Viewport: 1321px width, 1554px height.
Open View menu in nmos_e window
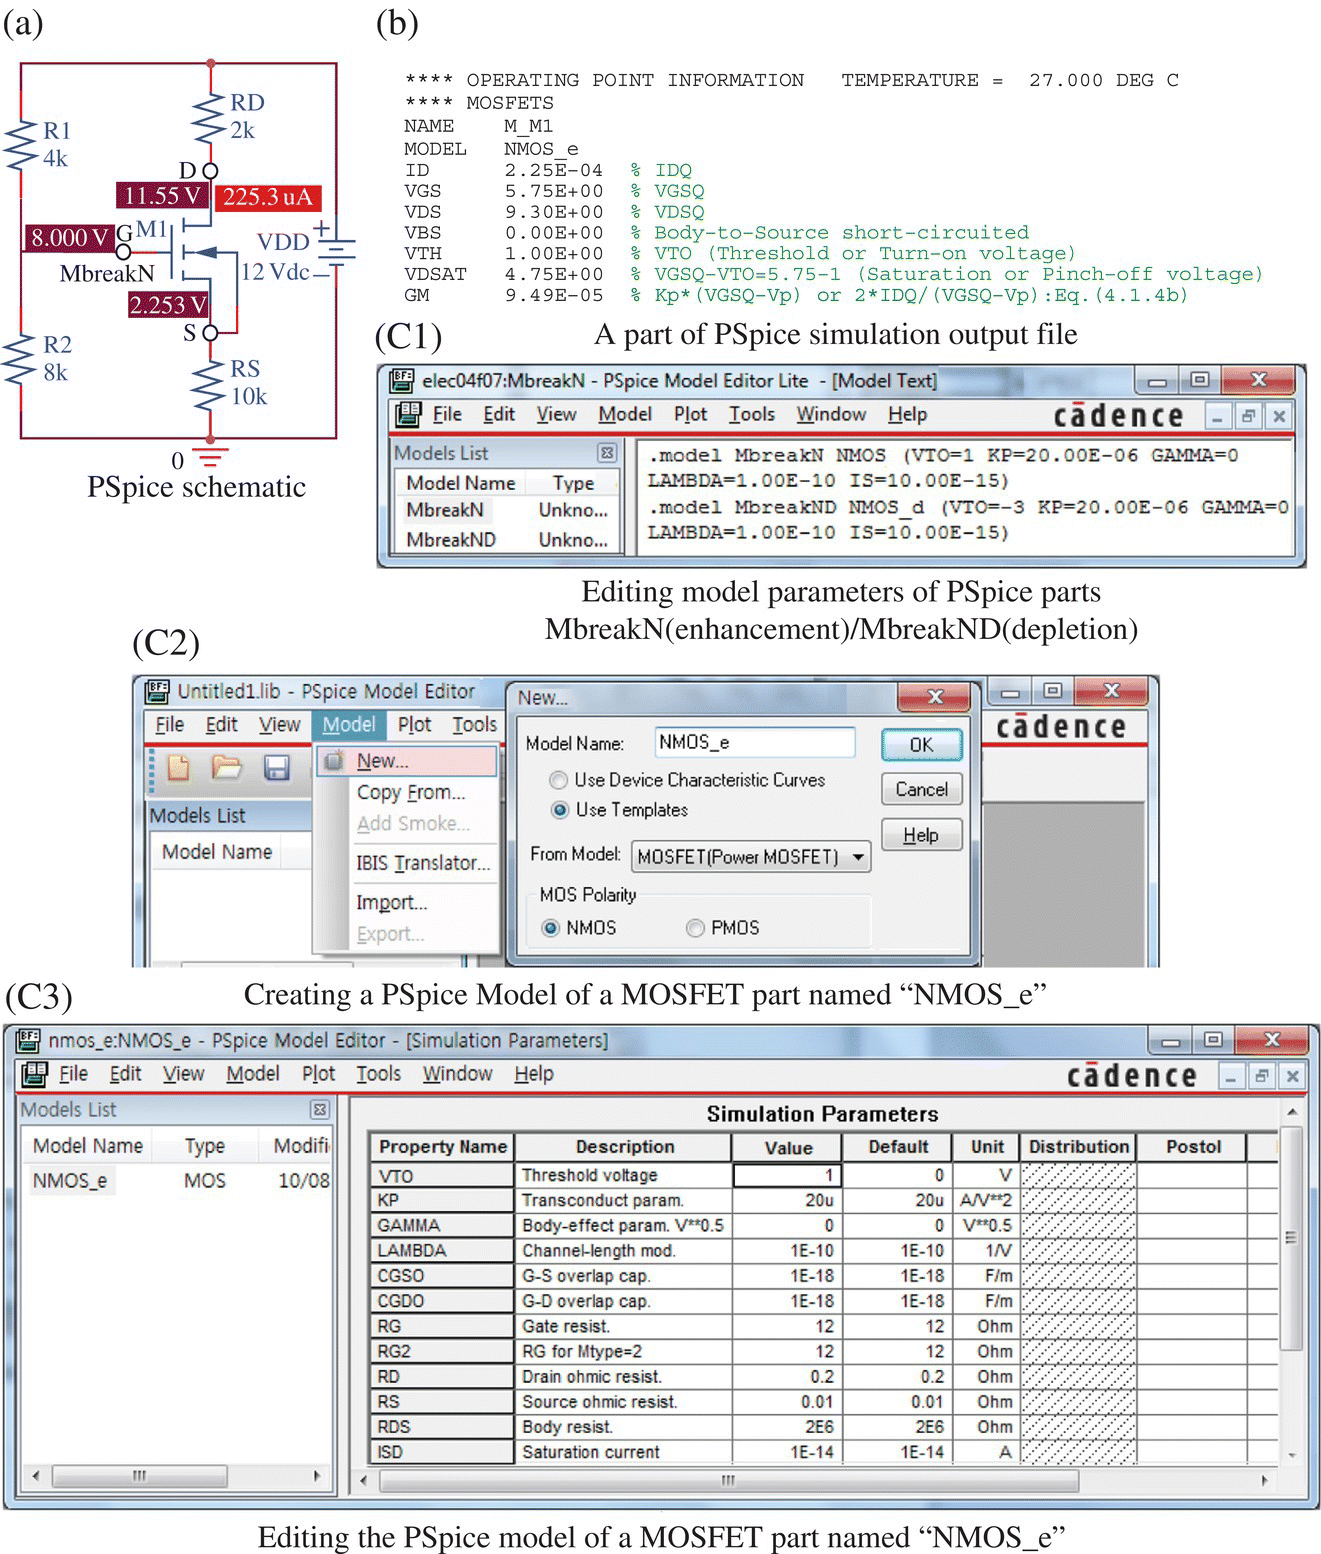[183, 1074]
